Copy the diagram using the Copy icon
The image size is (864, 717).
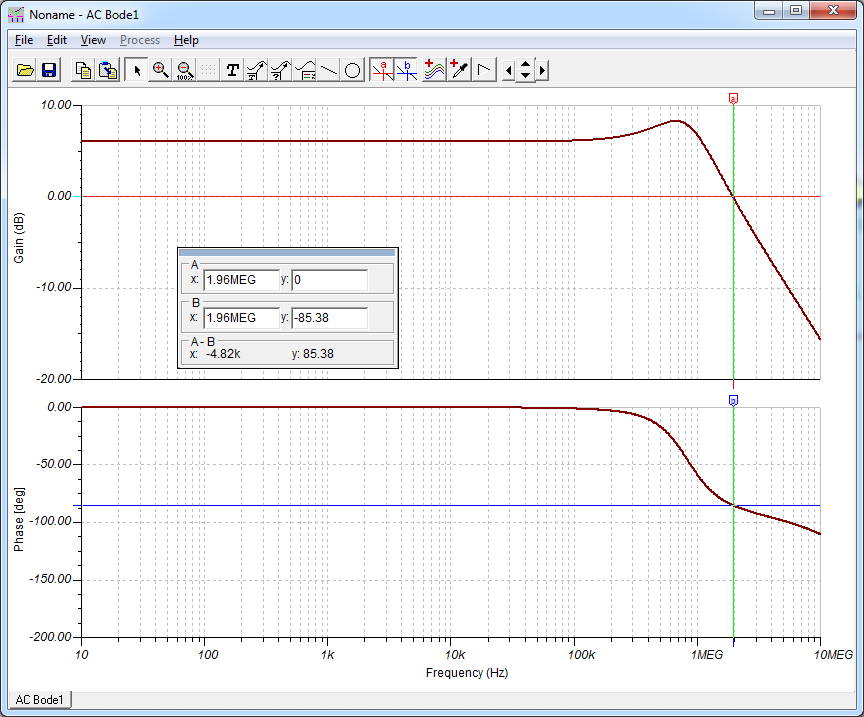(83, 70)
